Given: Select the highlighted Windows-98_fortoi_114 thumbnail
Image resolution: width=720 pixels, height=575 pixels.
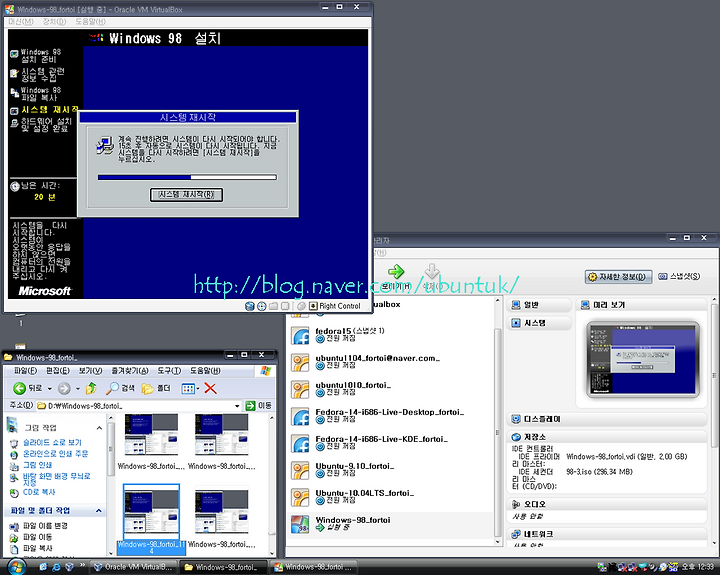Looking at the screenshot, I should tap(151, 519).
